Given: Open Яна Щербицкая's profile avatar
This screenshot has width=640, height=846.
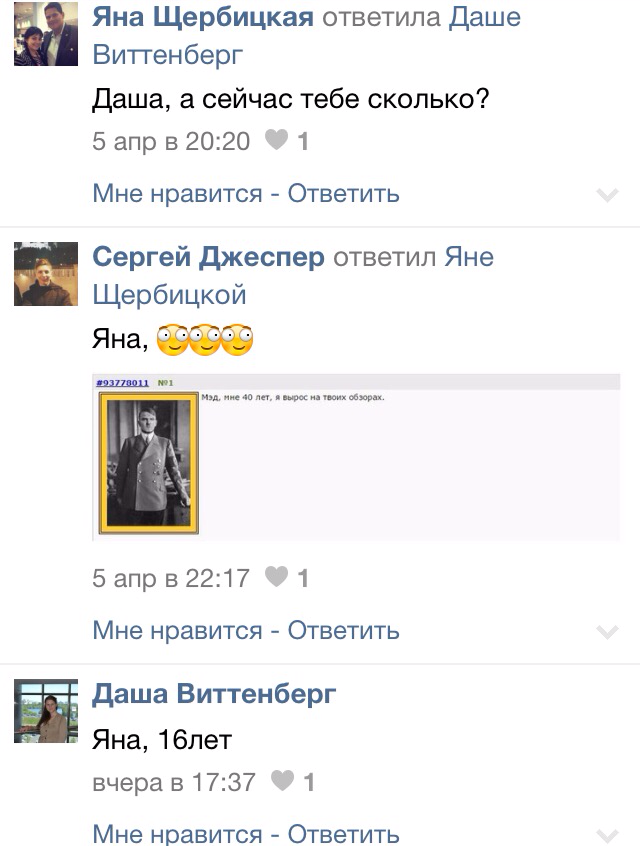Looking at the screenshot, I should click(46, 33).
